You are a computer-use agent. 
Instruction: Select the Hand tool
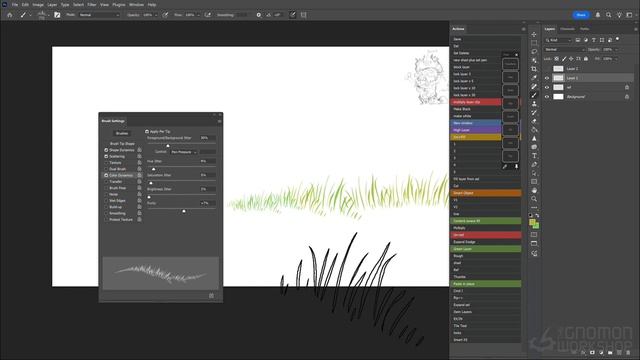(534, 190)
